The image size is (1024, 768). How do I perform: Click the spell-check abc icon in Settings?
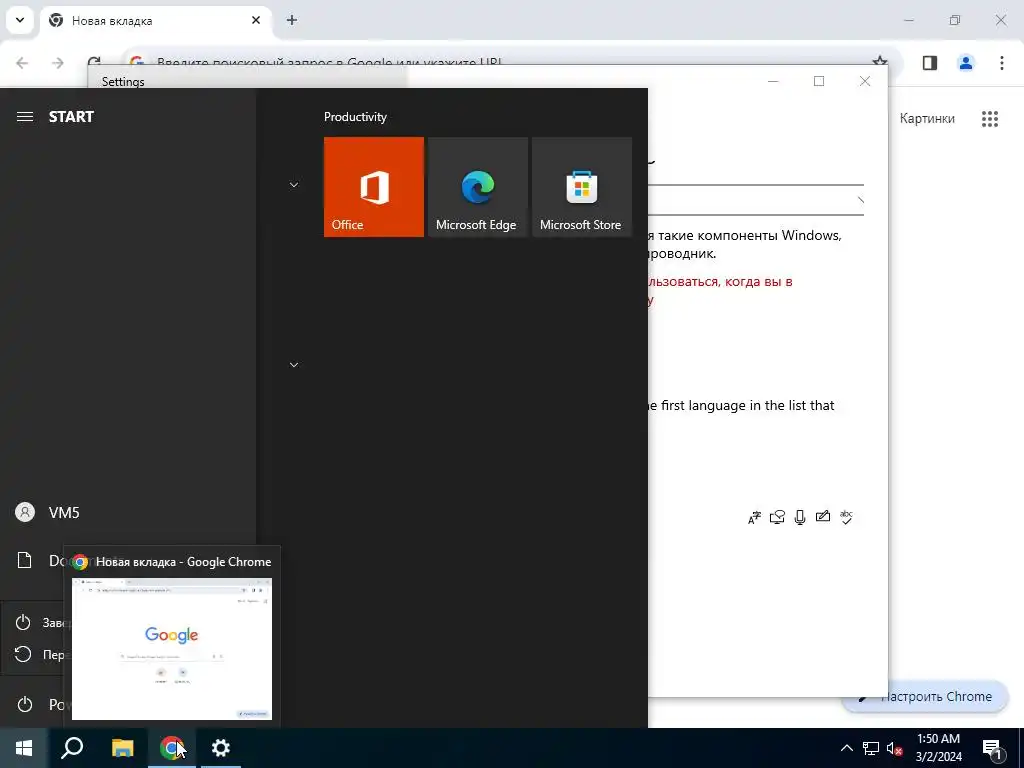846,517
